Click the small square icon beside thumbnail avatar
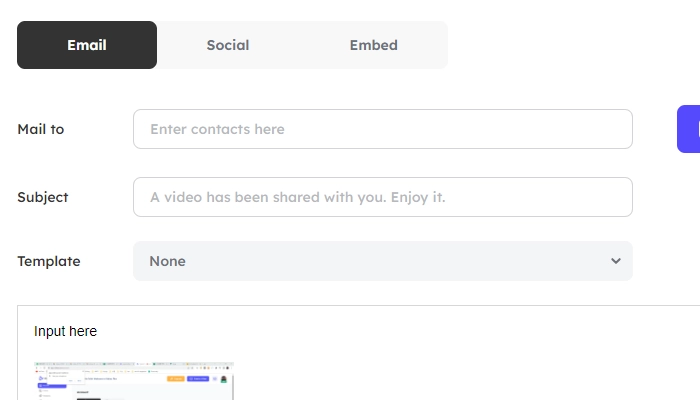Screen dimensions: 700x400 pyautogui.click(x=214, y=379)
